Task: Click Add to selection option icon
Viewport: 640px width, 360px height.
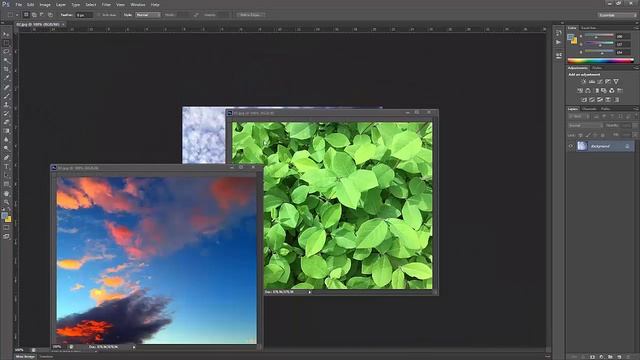Action: tap(34, 15)
